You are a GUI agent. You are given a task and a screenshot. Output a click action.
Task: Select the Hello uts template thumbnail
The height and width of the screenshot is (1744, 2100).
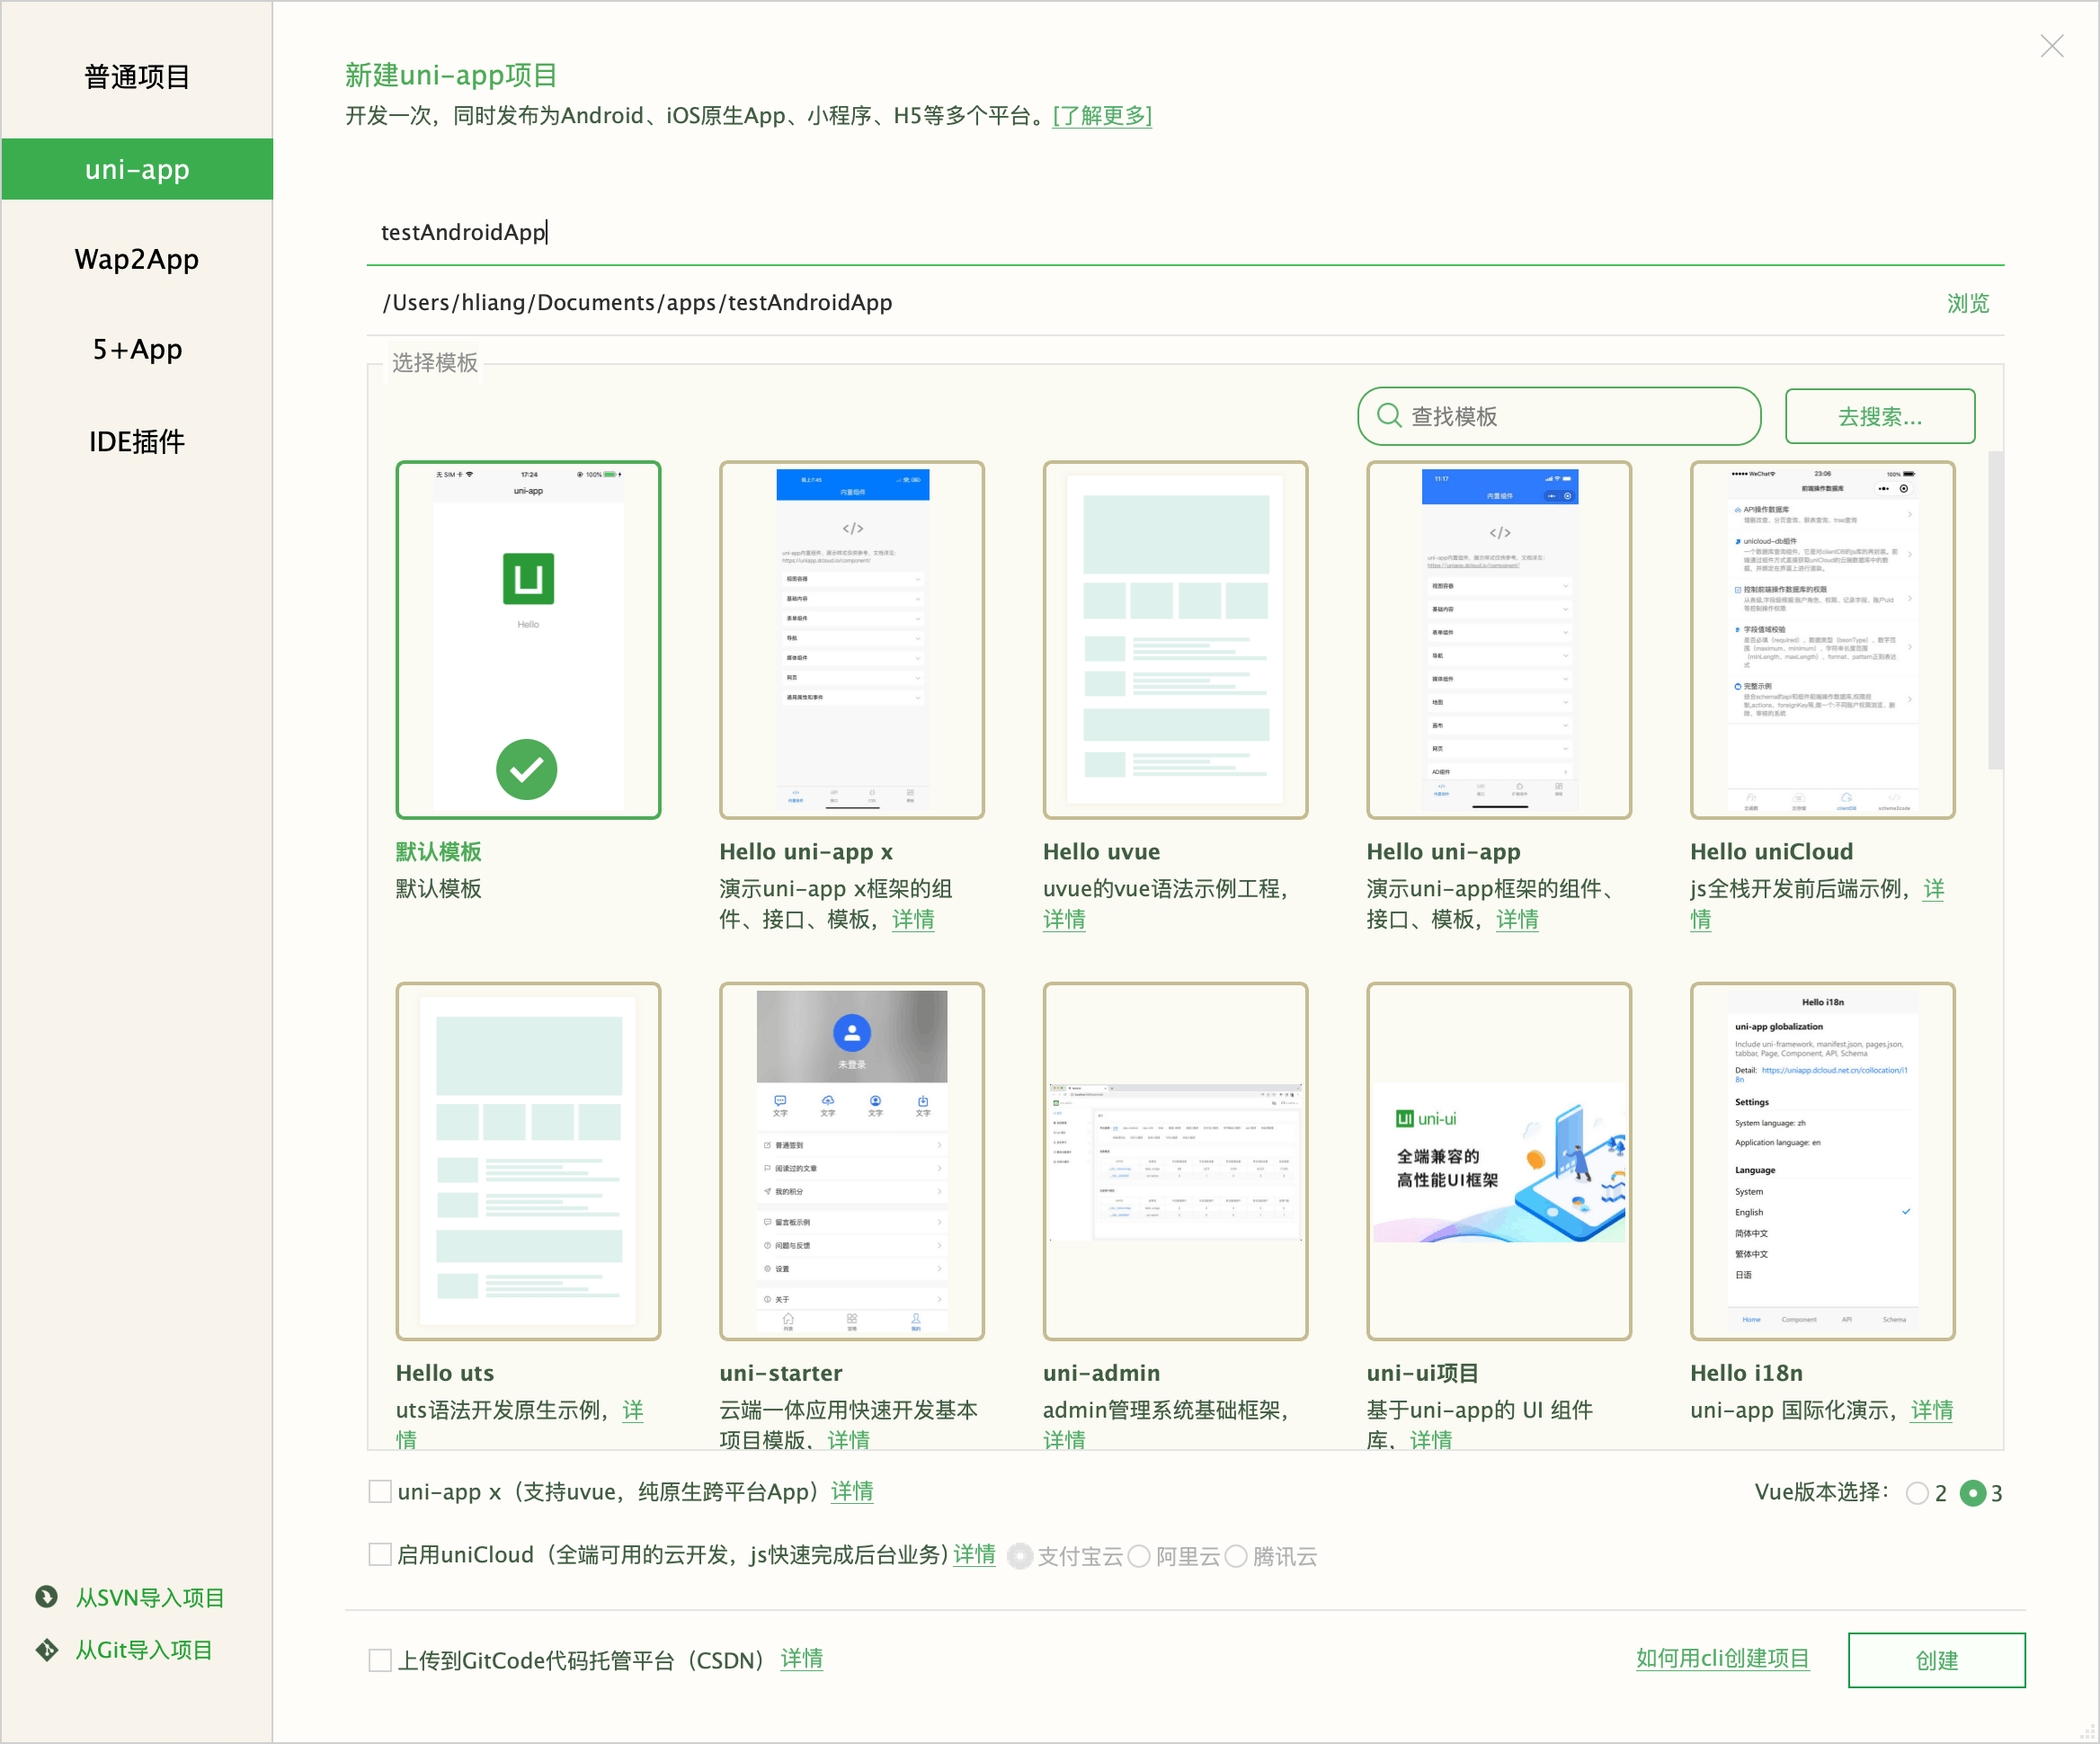click(x=528, y=1161)
